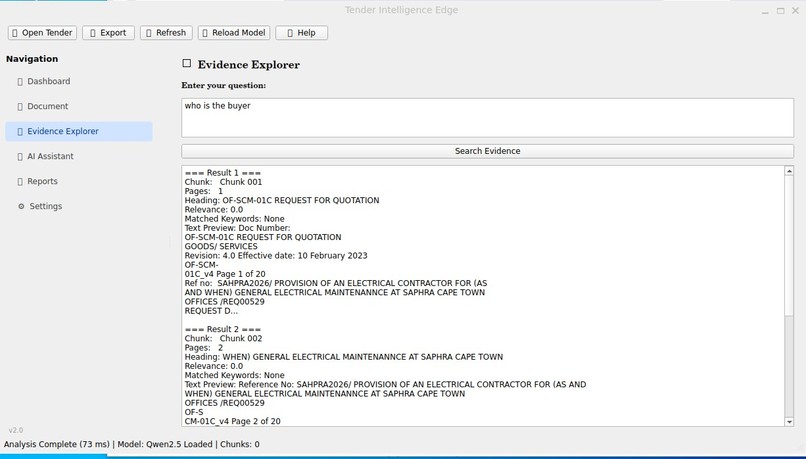
Task: Click '01C_v4 Page 1 of 20' line
Action: tap(225, 274)
